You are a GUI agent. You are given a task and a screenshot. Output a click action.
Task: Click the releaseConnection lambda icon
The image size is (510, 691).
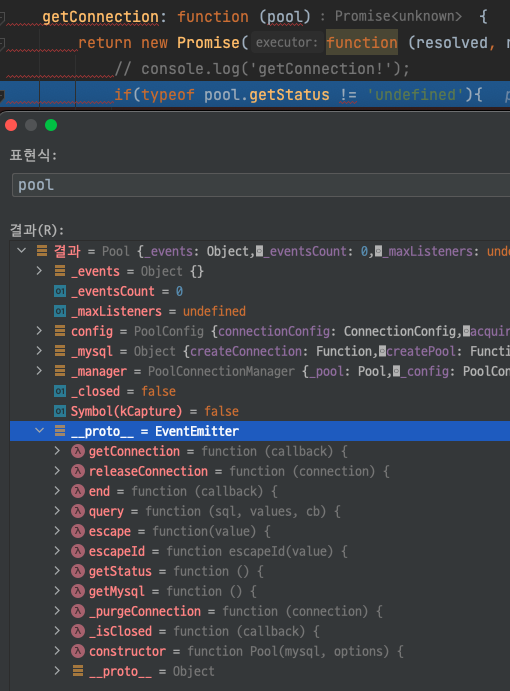click(78, 471)
